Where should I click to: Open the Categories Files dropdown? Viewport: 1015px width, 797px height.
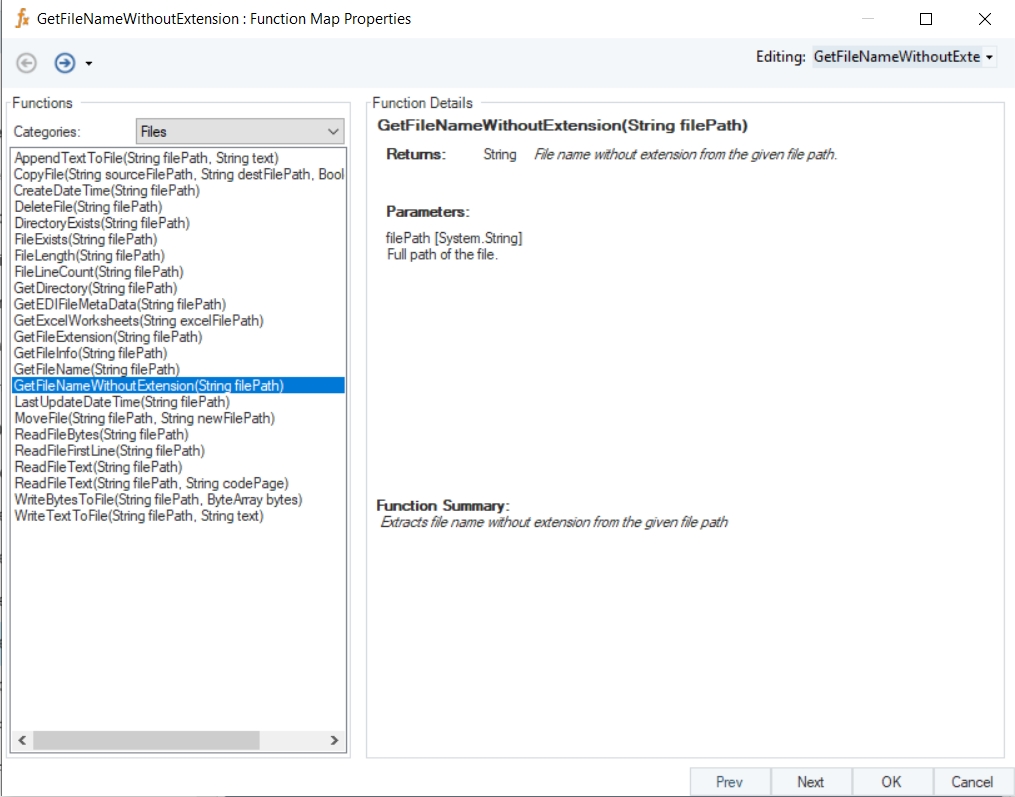(240, 131)
